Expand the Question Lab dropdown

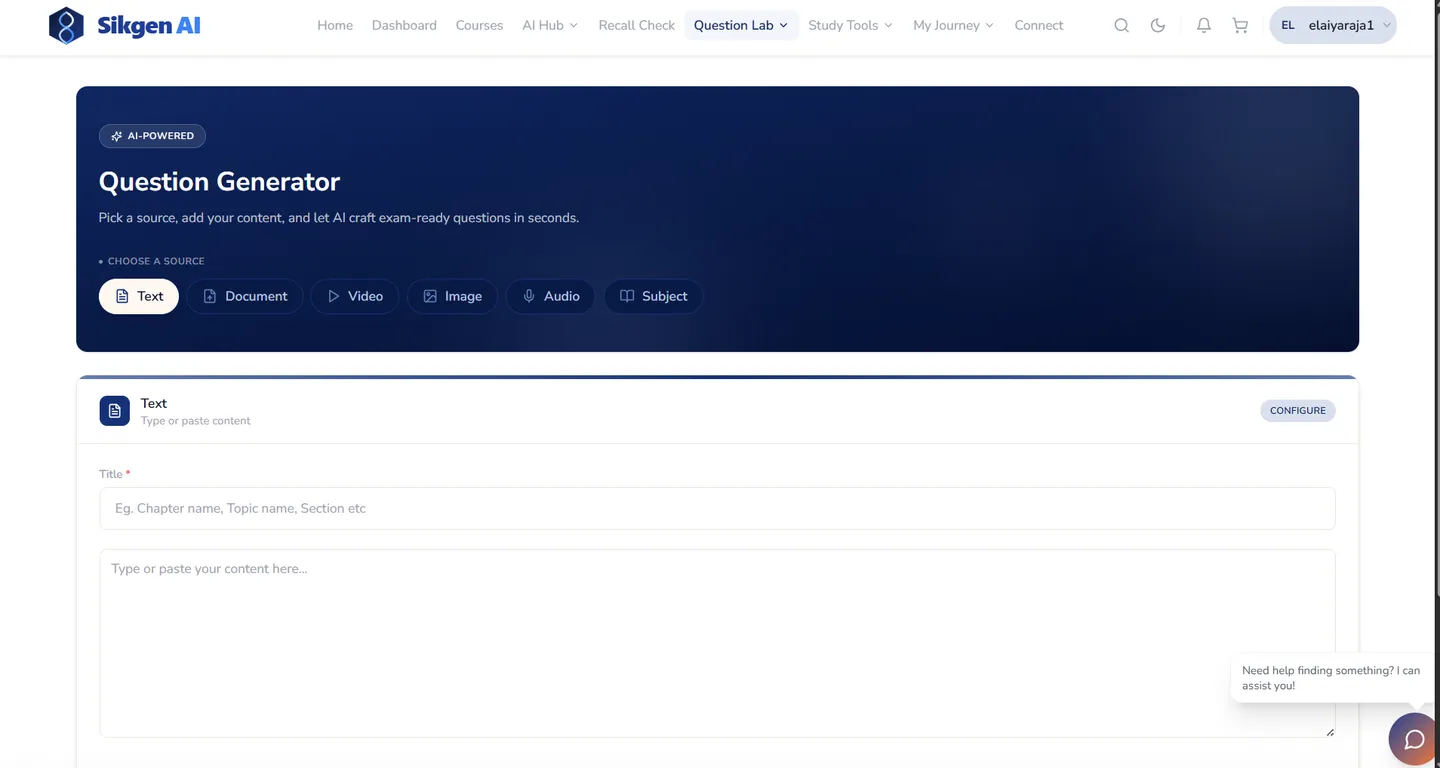point(741,26)
